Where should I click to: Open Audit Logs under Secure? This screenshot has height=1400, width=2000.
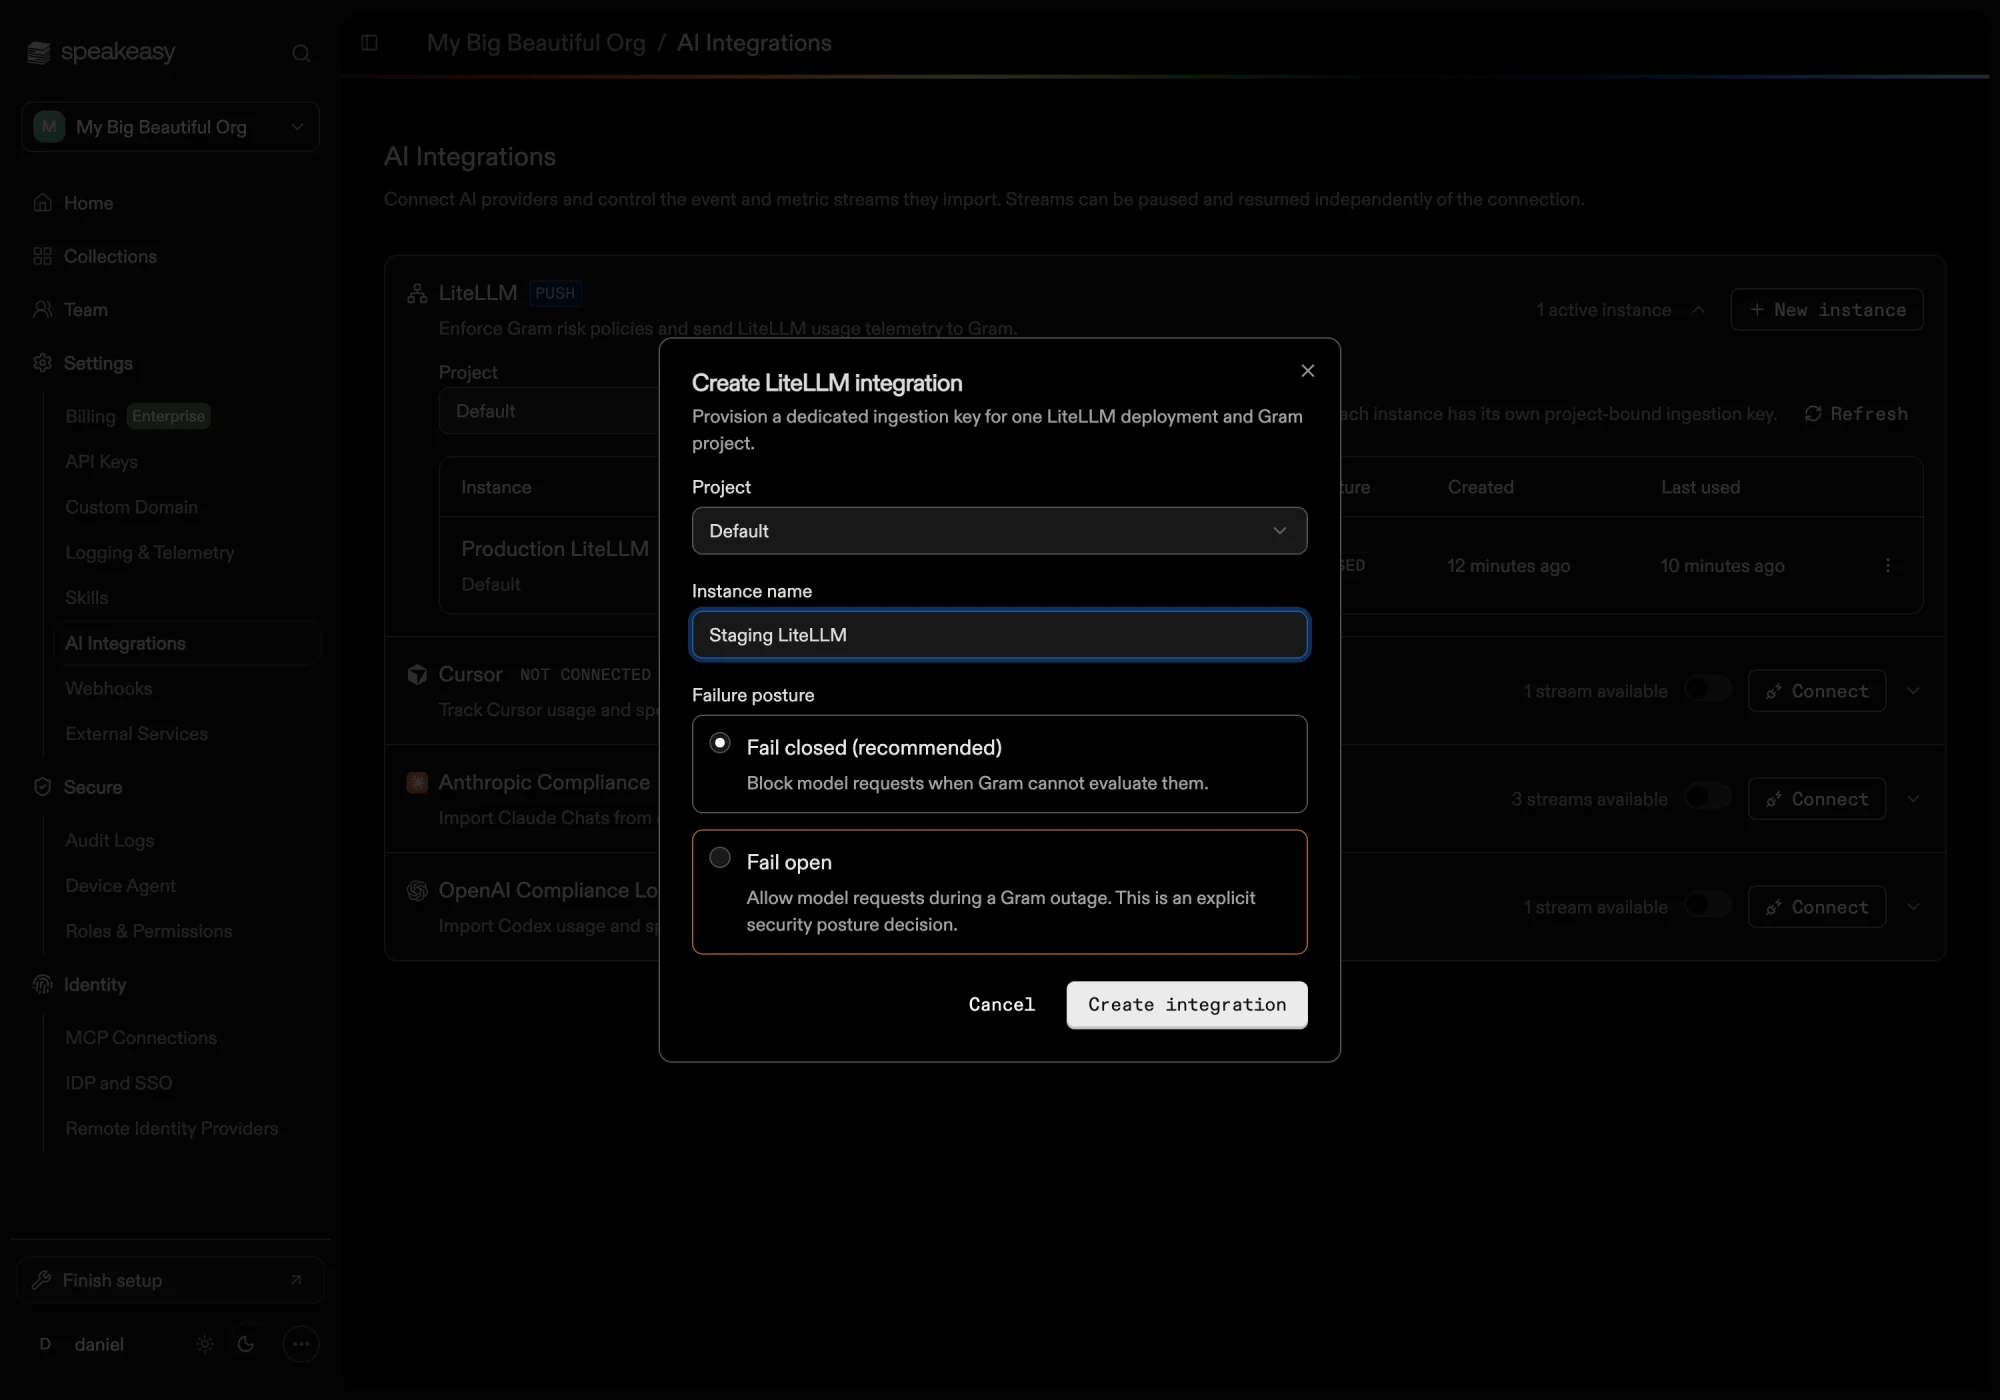tap(110, 841)
